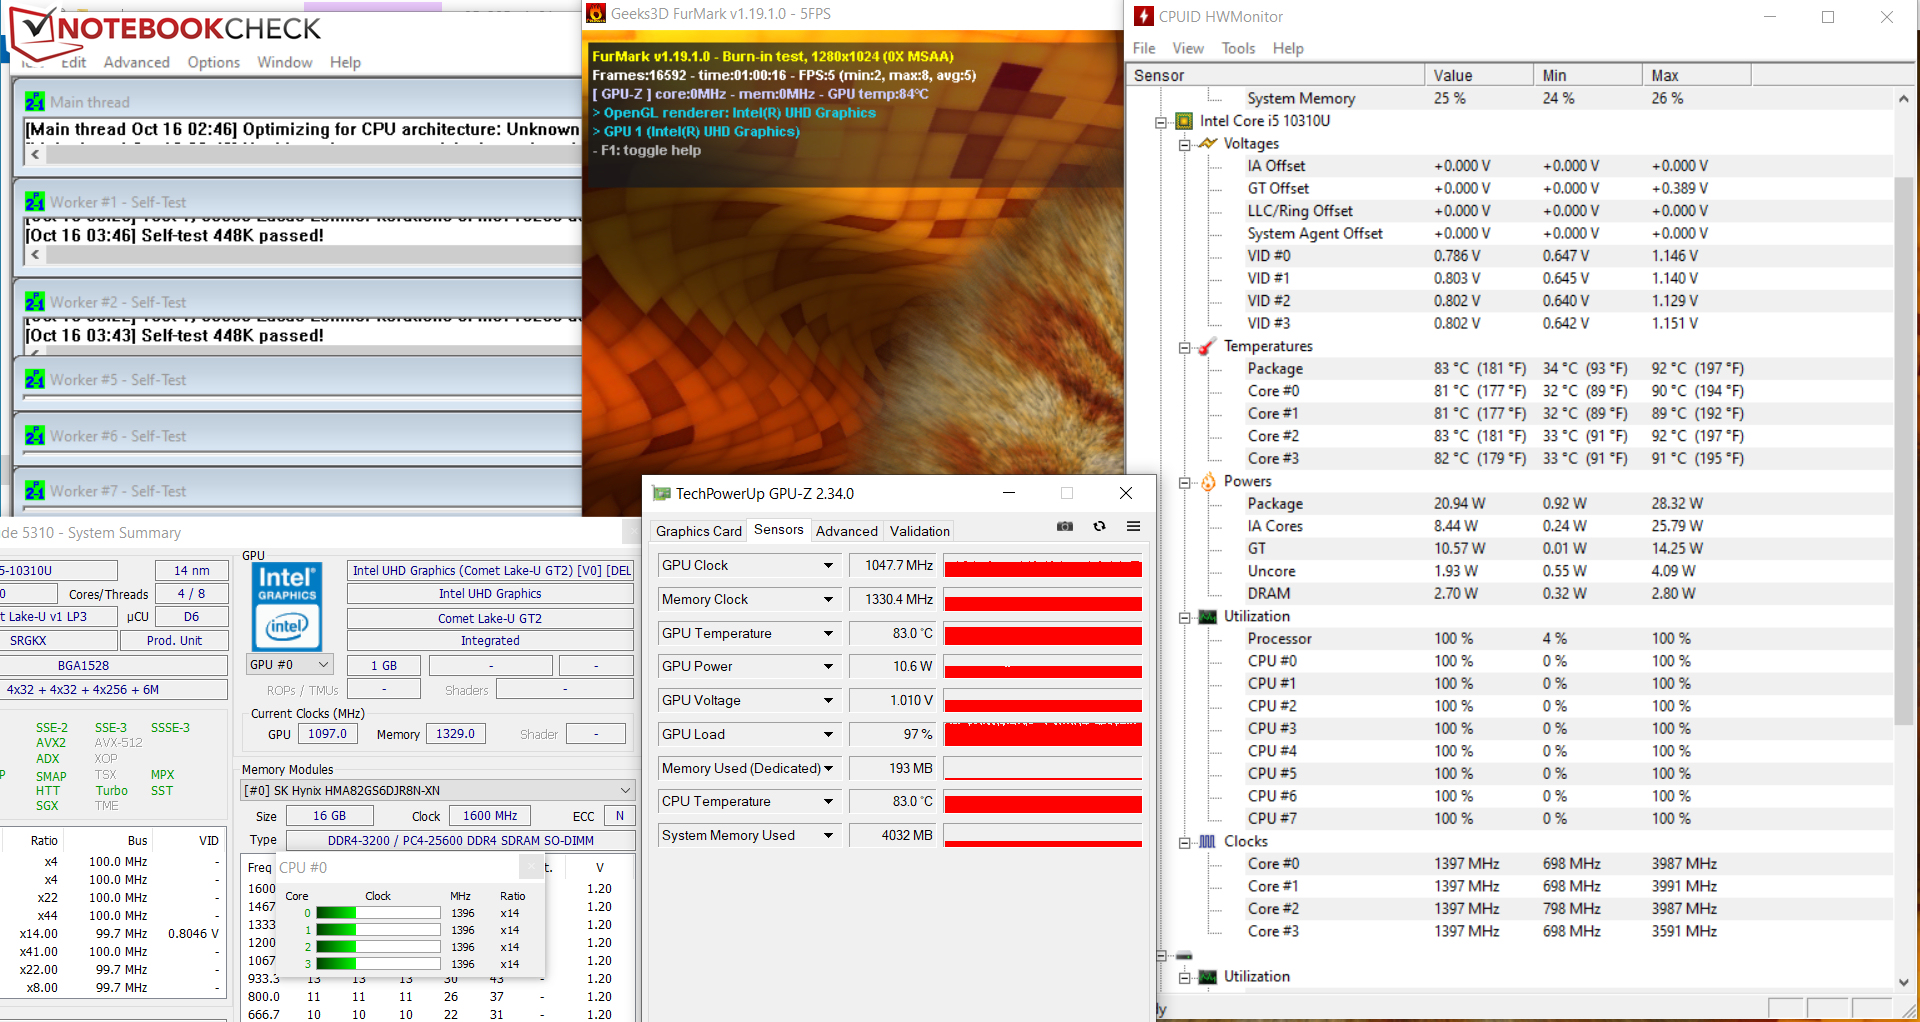This screenshot has height=1022, width=1920.
Task: Click the FurMark title bar icon
Action: (596, 14)
